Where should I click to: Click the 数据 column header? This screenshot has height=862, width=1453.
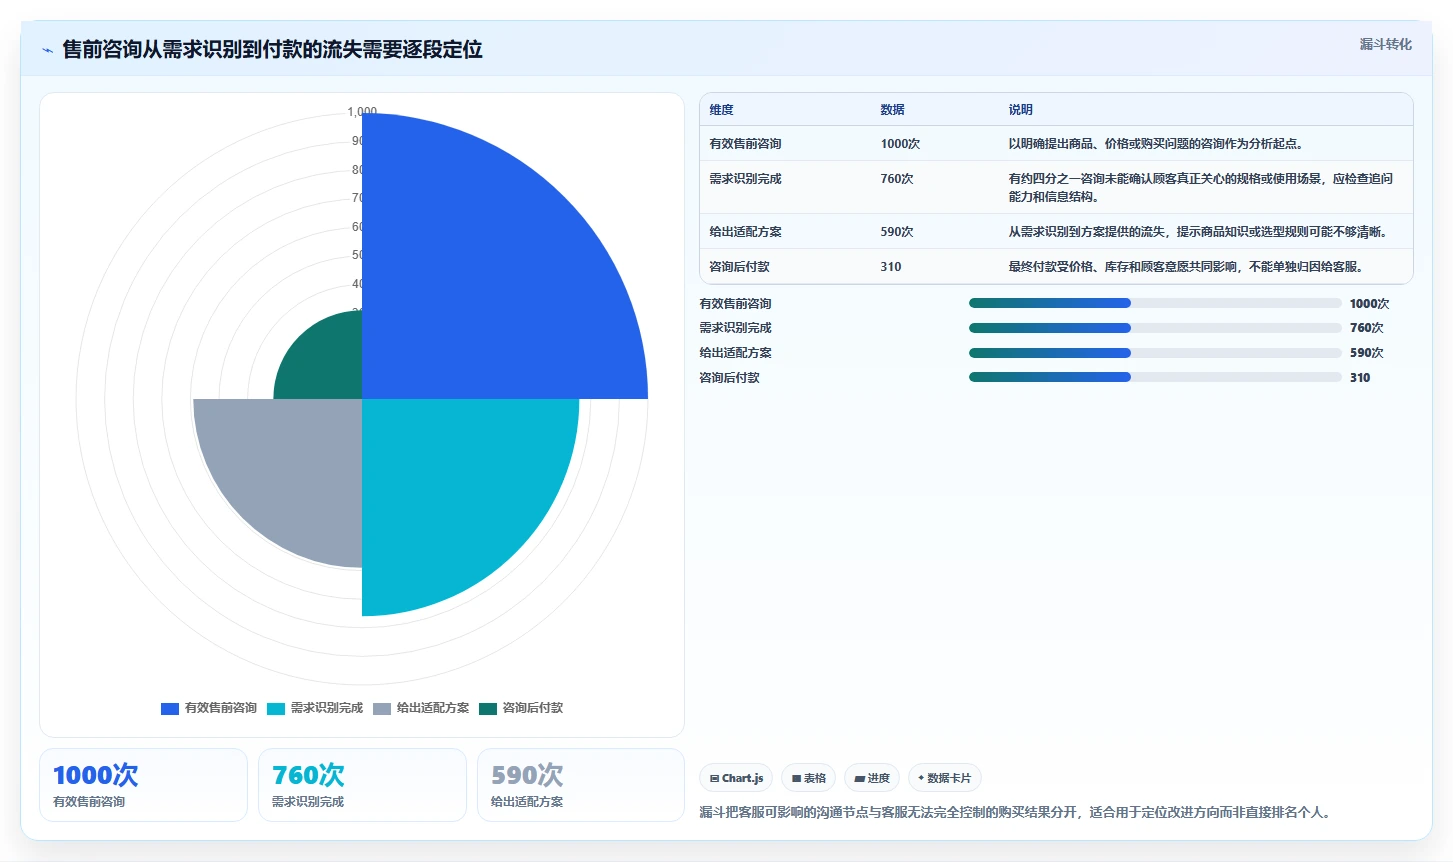pos(892,110)
